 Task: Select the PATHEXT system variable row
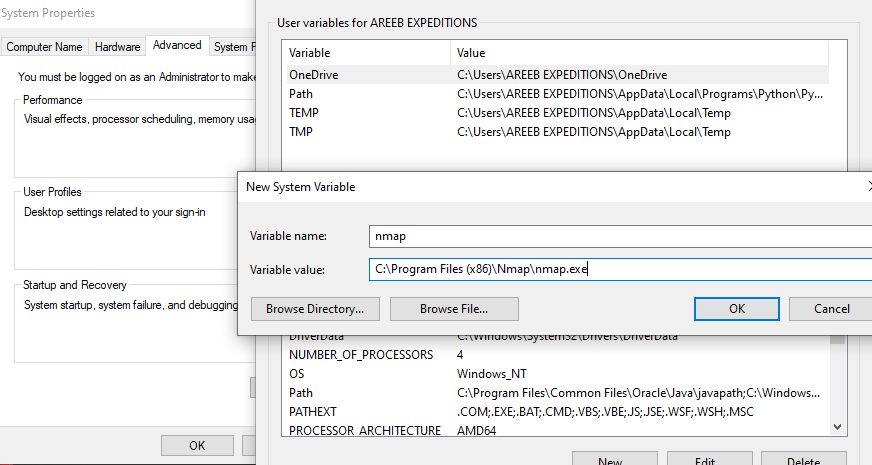click(557, 412)
